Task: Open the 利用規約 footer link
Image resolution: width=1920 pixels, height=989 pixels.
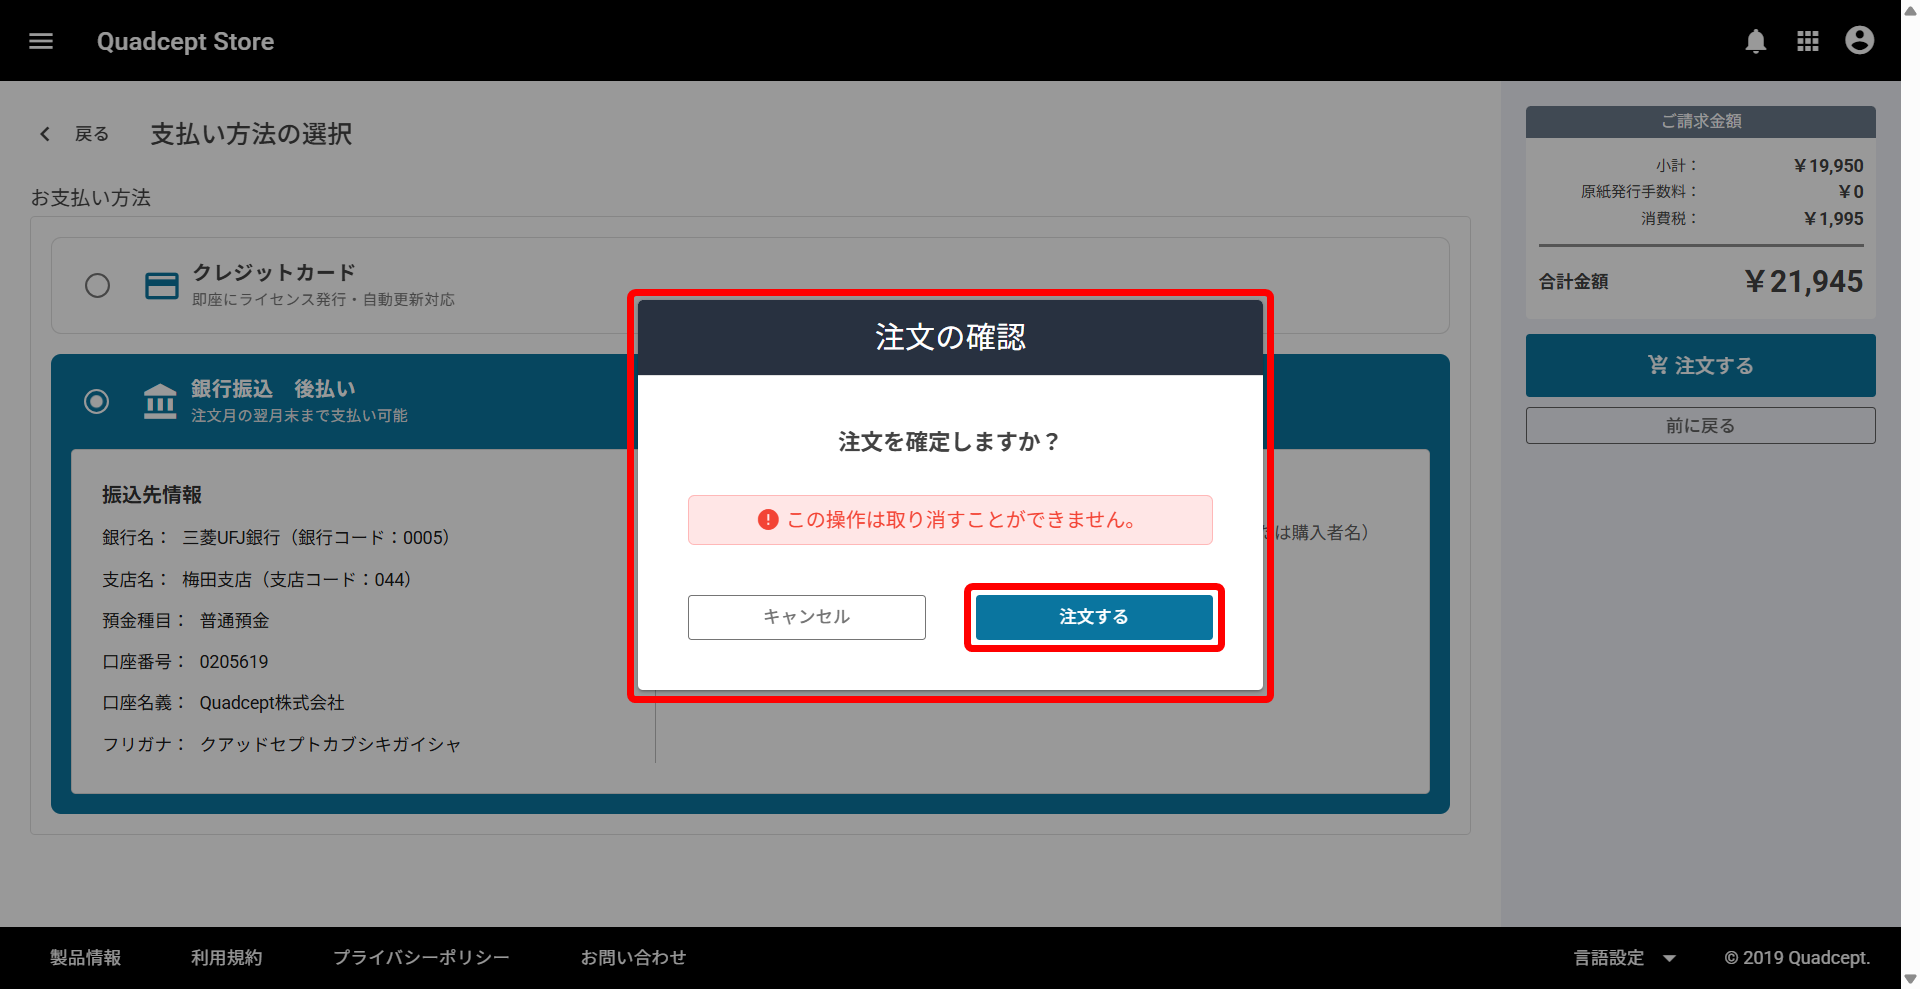Action: 227,958
